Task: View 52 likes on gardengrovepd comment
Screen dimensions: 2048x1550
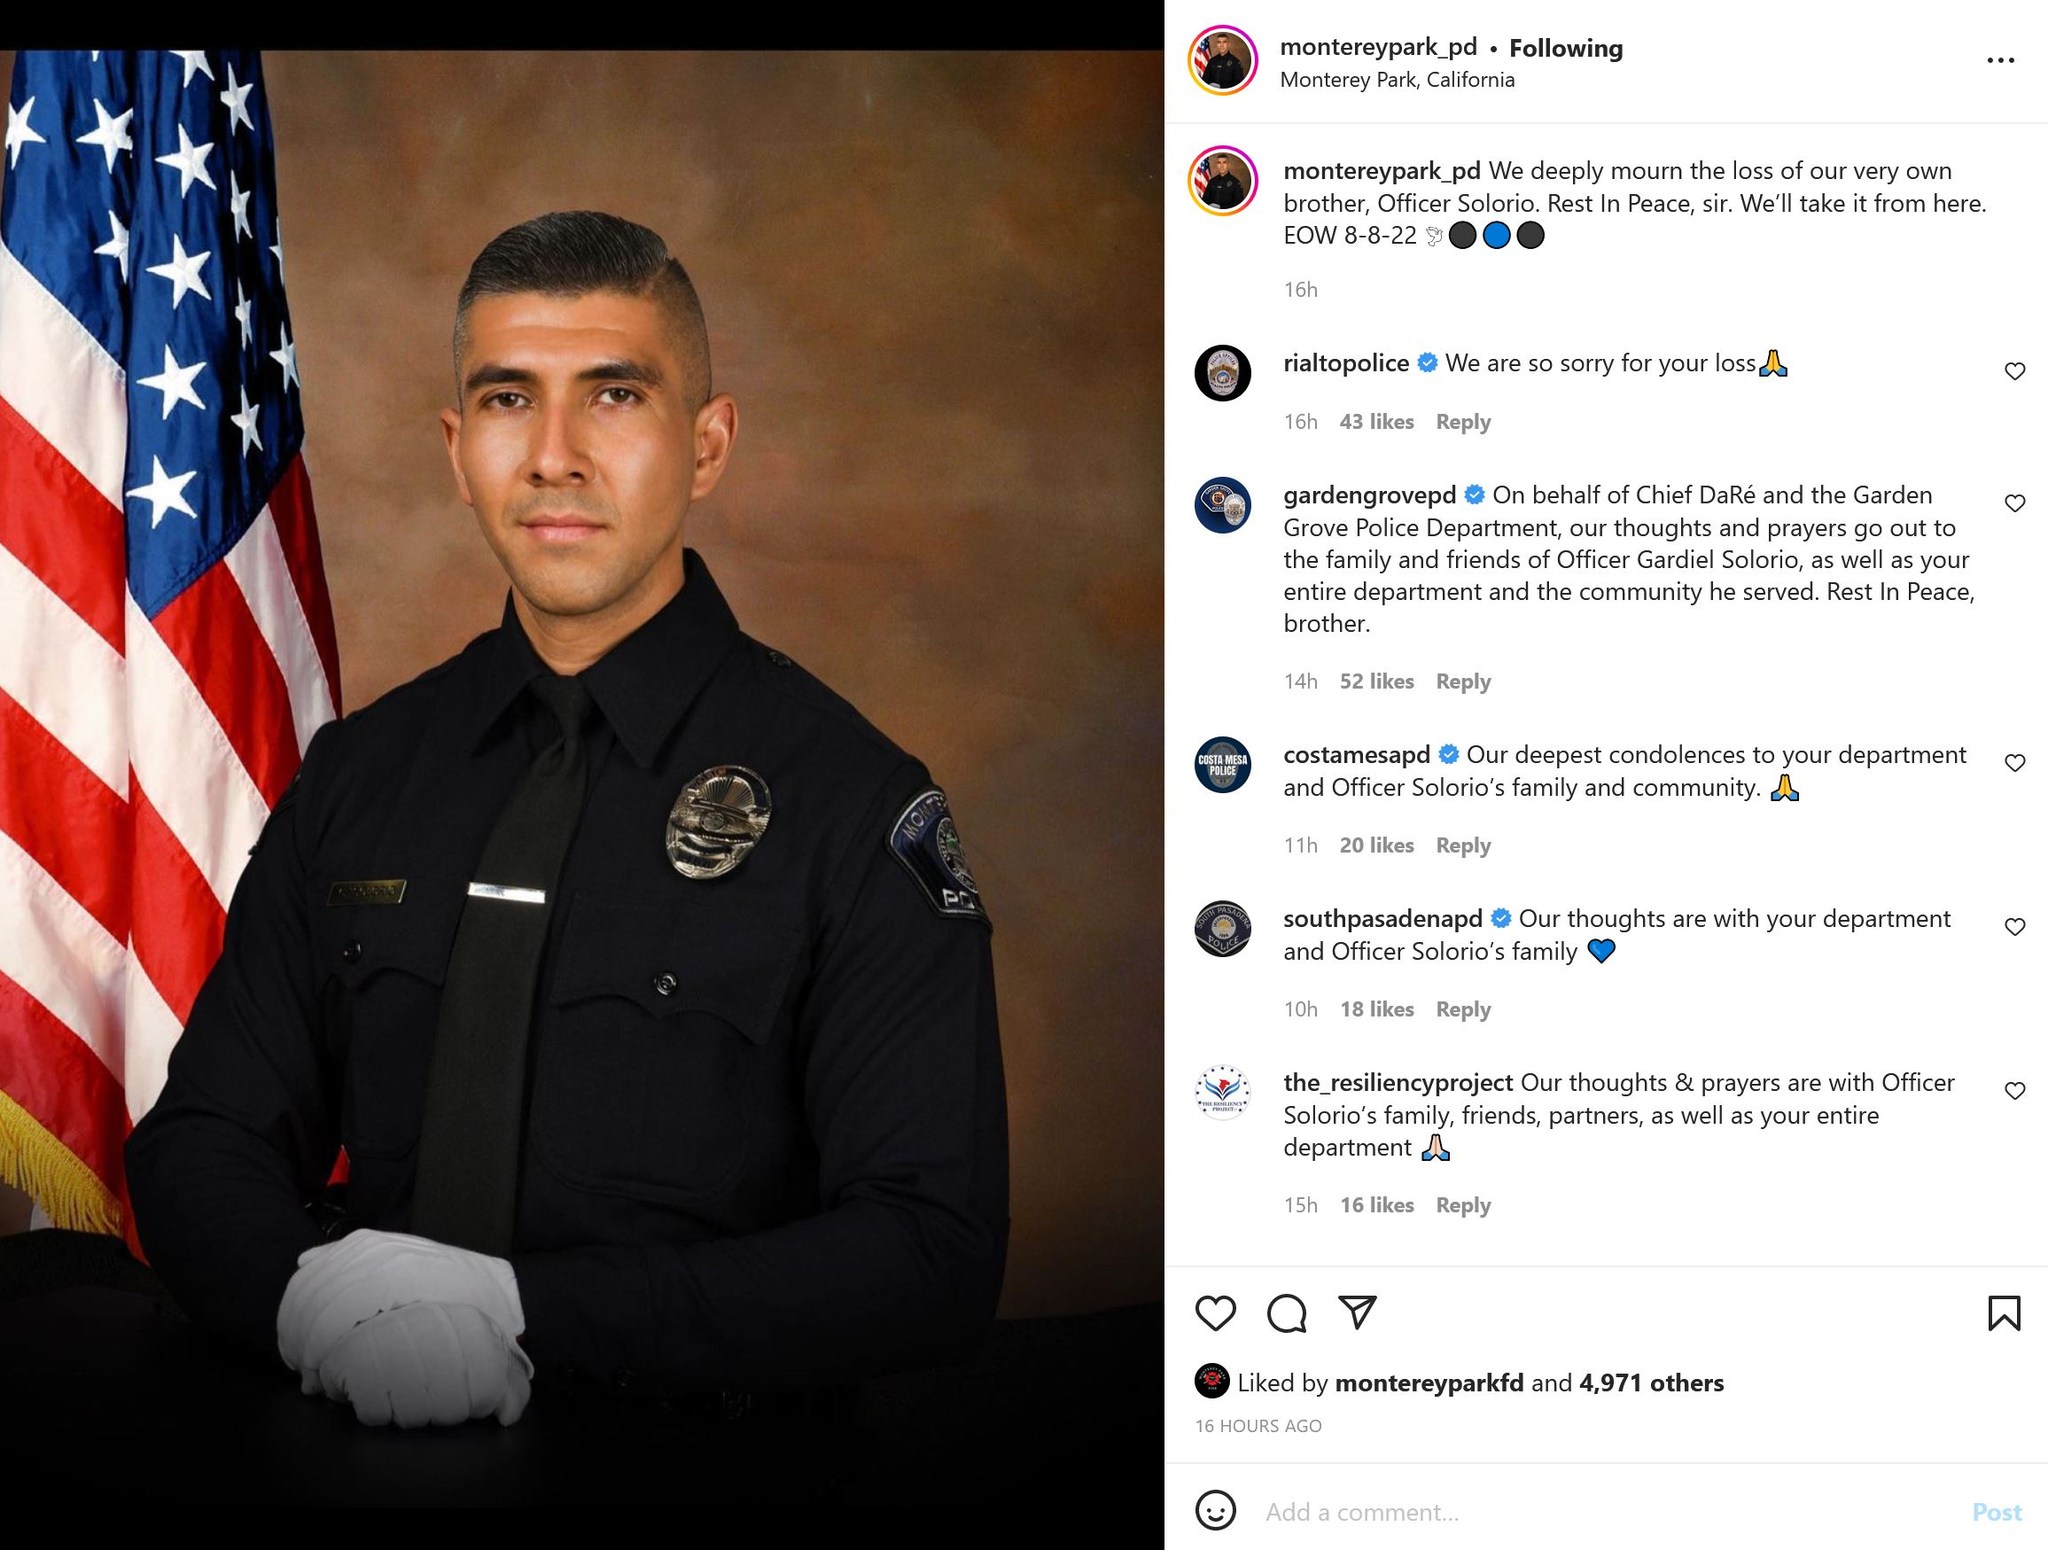Action: [1376, 682]
